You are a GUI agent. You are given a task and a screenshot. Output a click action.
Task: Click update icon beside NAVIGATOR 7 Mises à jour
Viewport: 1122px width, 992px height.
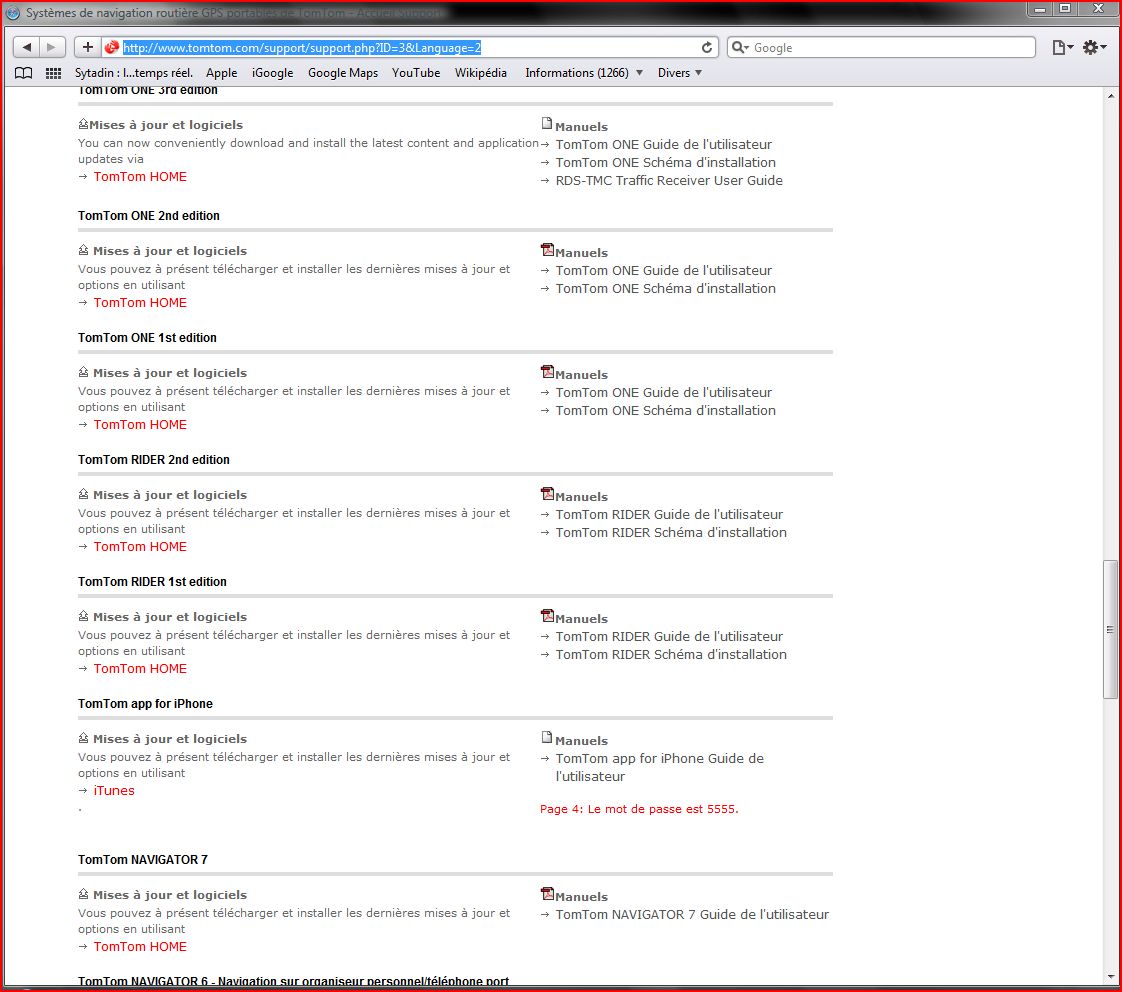coord(84,894)
